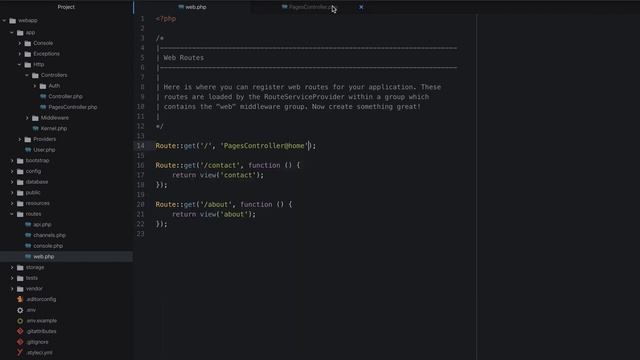Open the .gitattributes file
This screenshot has width=640, height=360.
click(41, 331)
